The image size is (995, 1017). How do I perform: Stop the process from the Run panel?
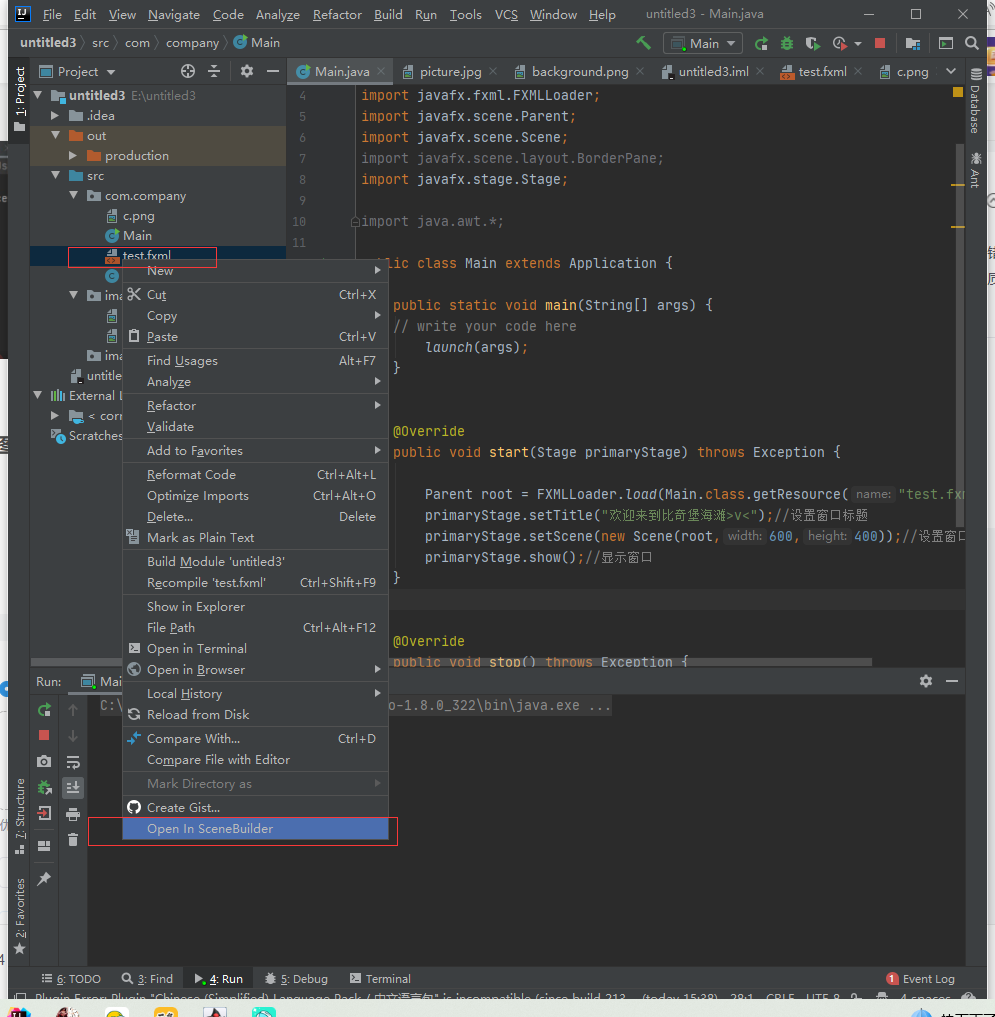tap(44, 734)
